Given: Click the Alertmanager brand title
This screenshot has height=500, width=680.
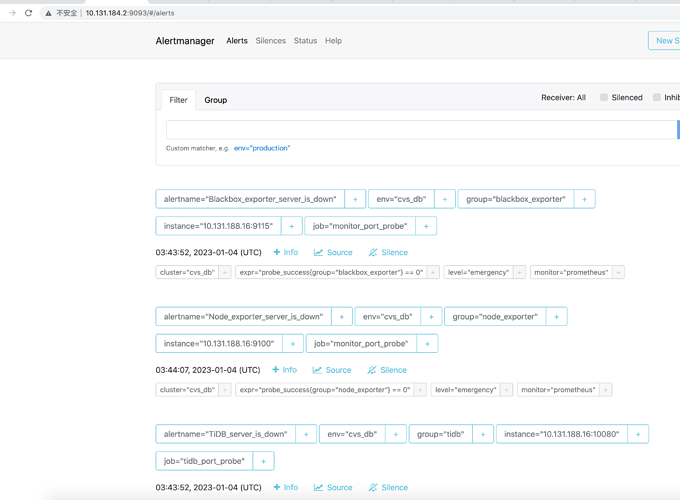Looking at the screenshot, I should (x=185, y=41).
